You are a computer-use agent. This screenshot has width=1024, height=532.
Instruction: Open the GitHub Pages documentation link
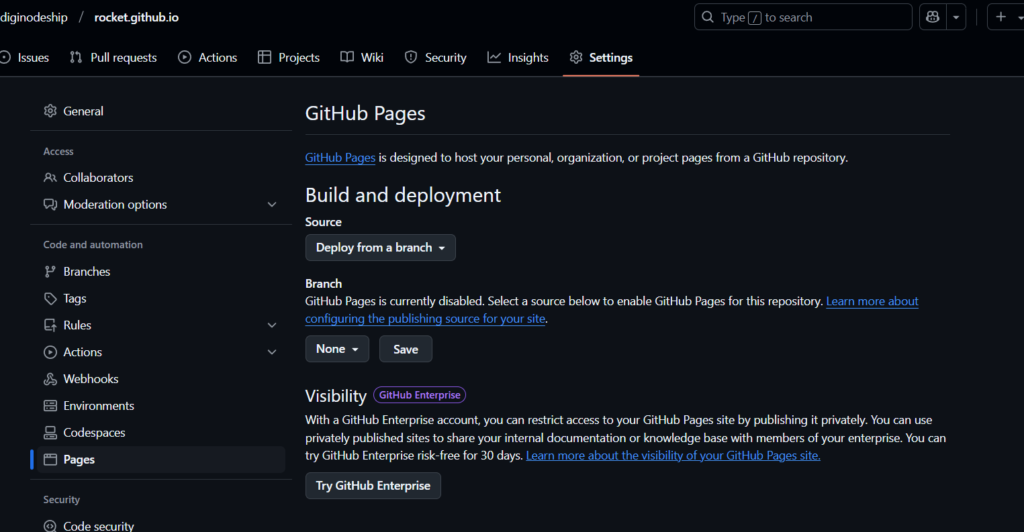tap(340, 158)
